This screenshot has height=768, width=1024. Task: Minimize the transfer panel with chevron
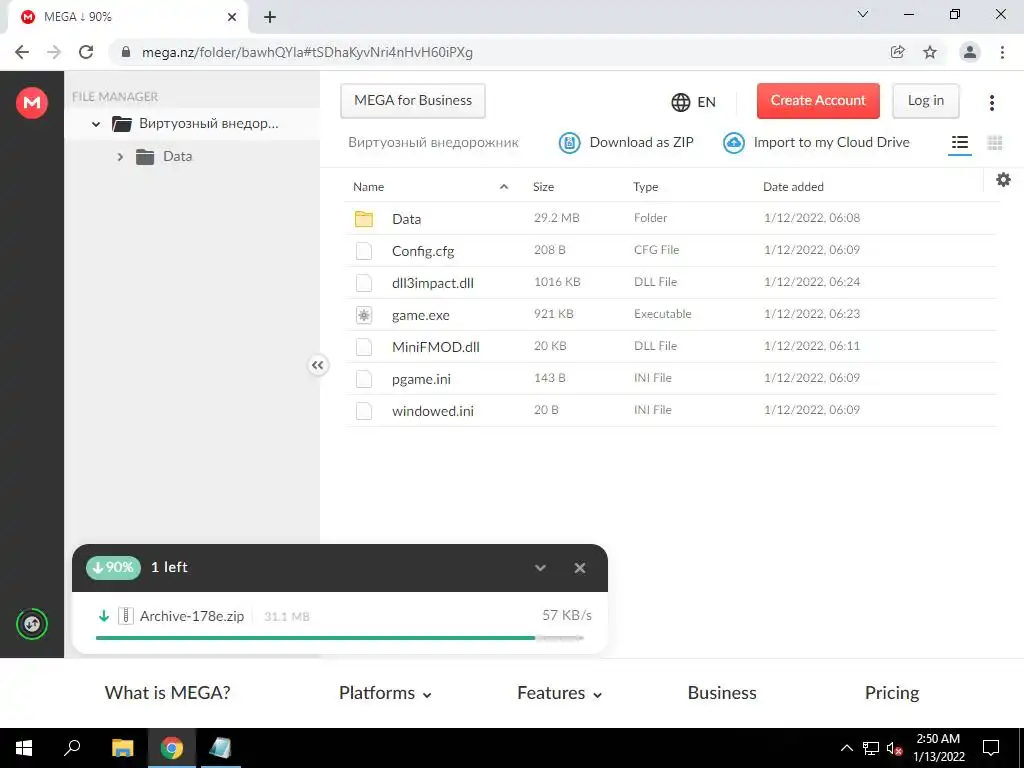pos(540,568)
